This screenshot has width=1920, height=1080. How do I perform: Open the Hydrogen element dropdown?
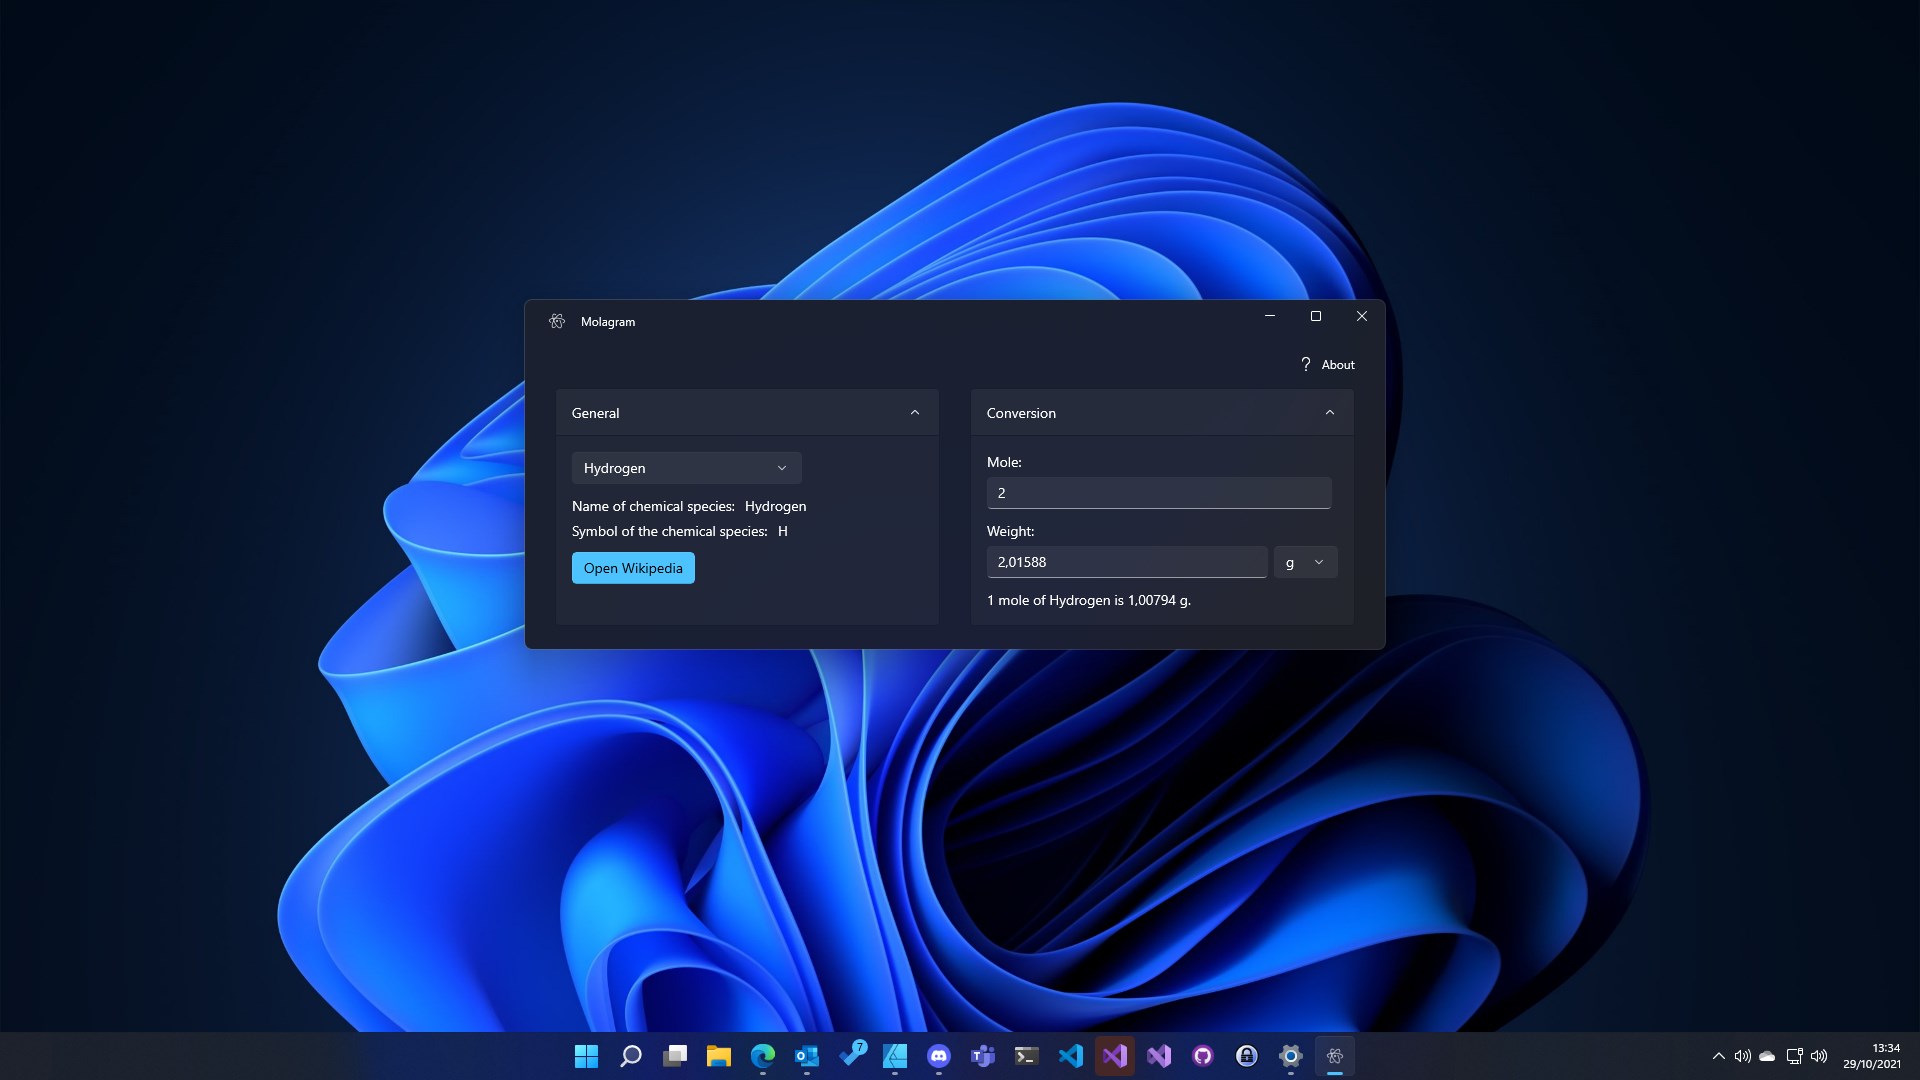click(686, 468)
